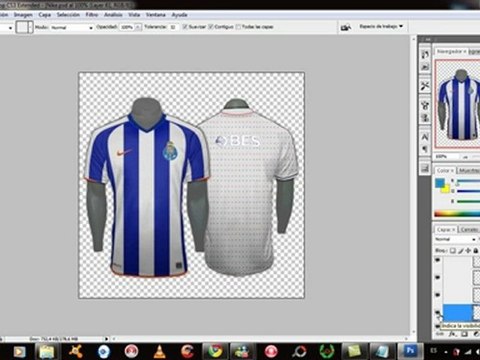Open the Vista menu
The width and height of the screenshot is (480, 360).
[134, 15]
